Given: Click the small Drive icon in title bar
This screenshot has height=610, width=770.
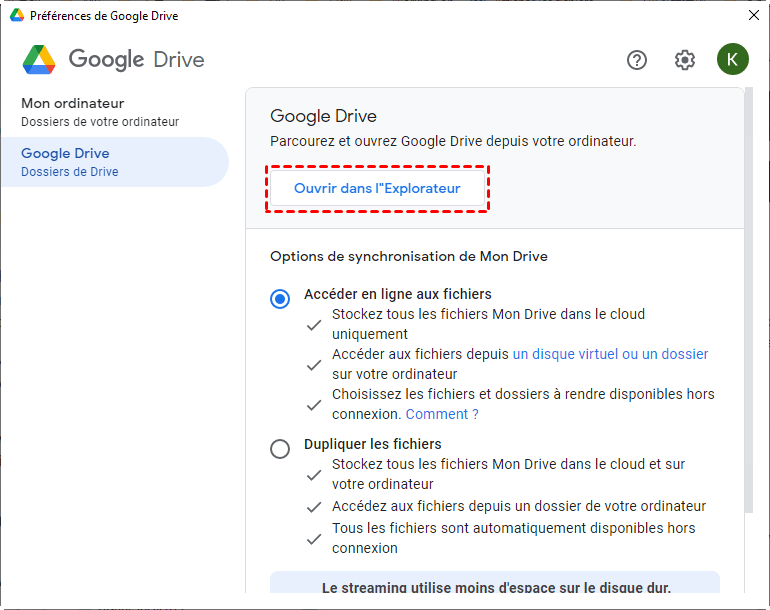Looking at the screenshot, I should coord(16,16).
